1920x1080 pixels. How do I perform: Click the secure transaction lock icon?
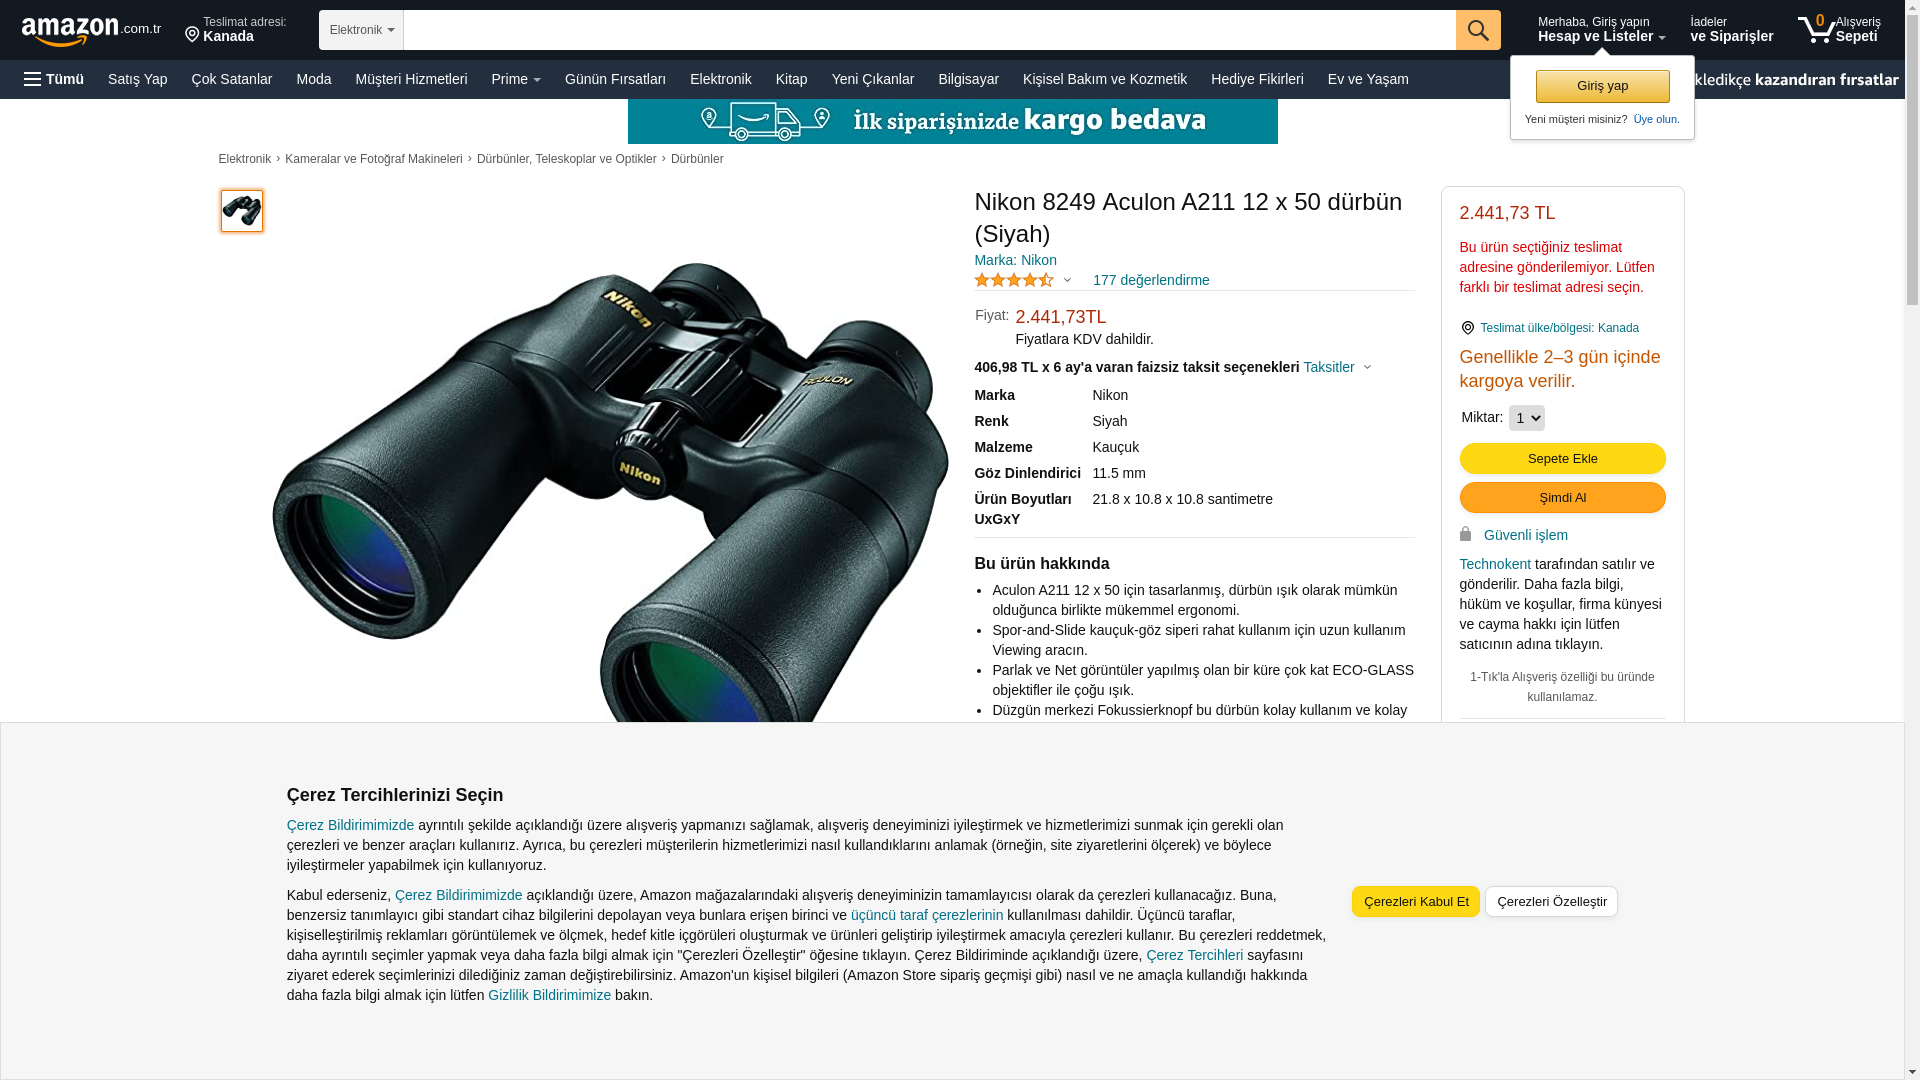coord(1466,535)
